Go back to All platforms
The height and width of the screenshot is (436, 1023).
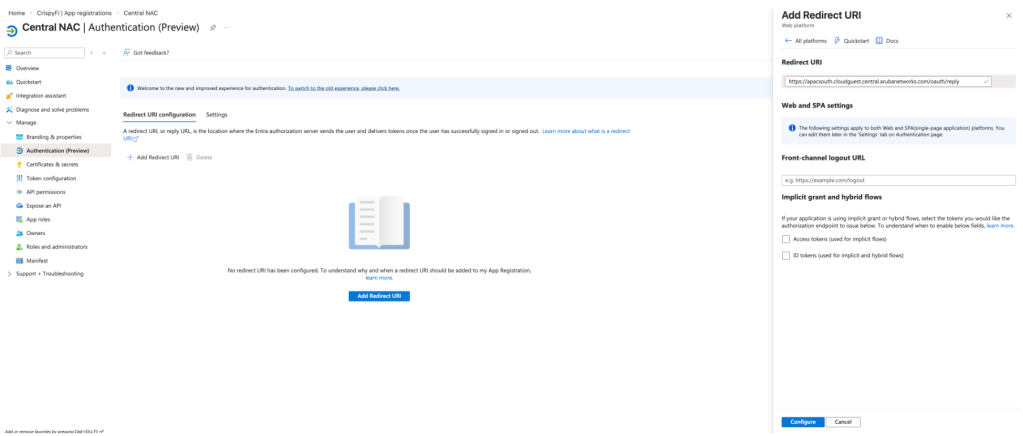click(x=806, y=41)
